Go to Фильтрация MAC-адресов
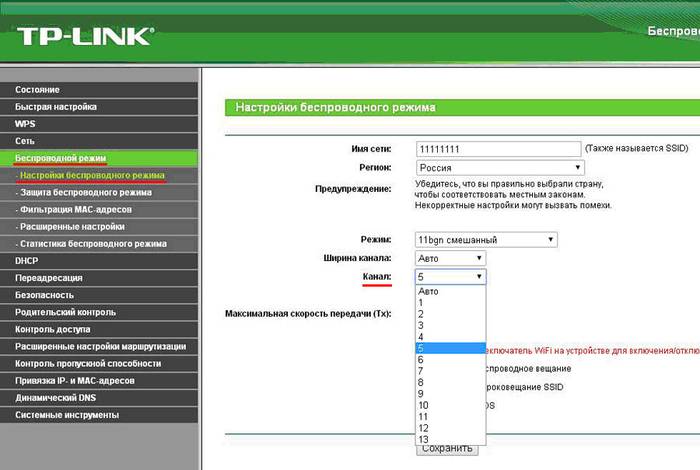Viewport: 700px width, 470px height. point(74,209)
